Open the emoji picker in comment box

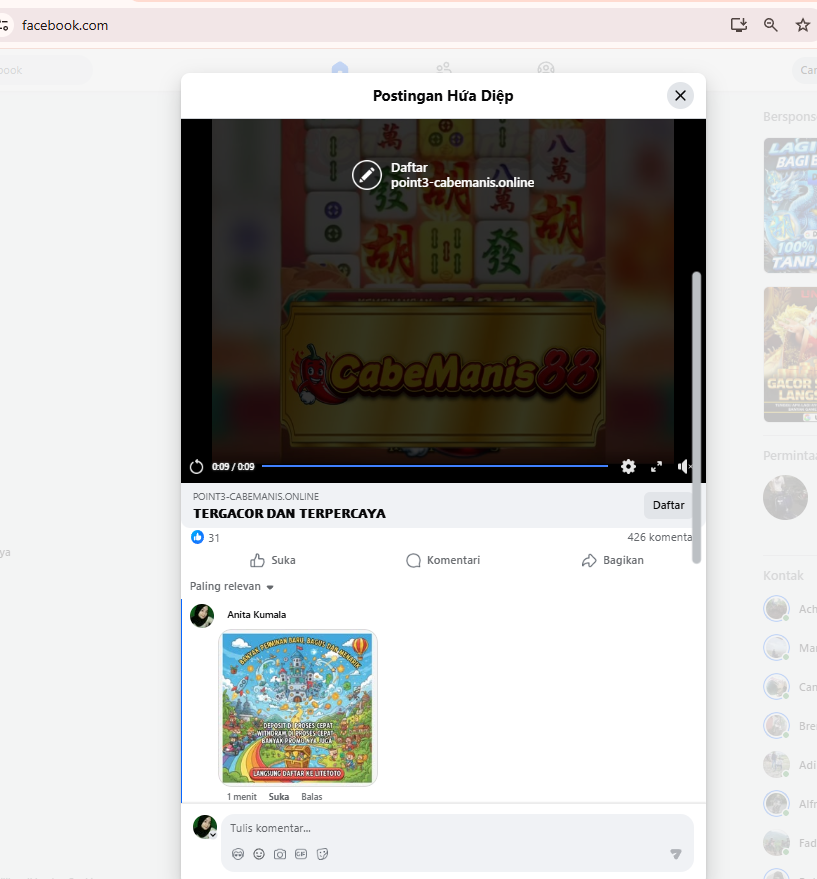coord(259,854)
